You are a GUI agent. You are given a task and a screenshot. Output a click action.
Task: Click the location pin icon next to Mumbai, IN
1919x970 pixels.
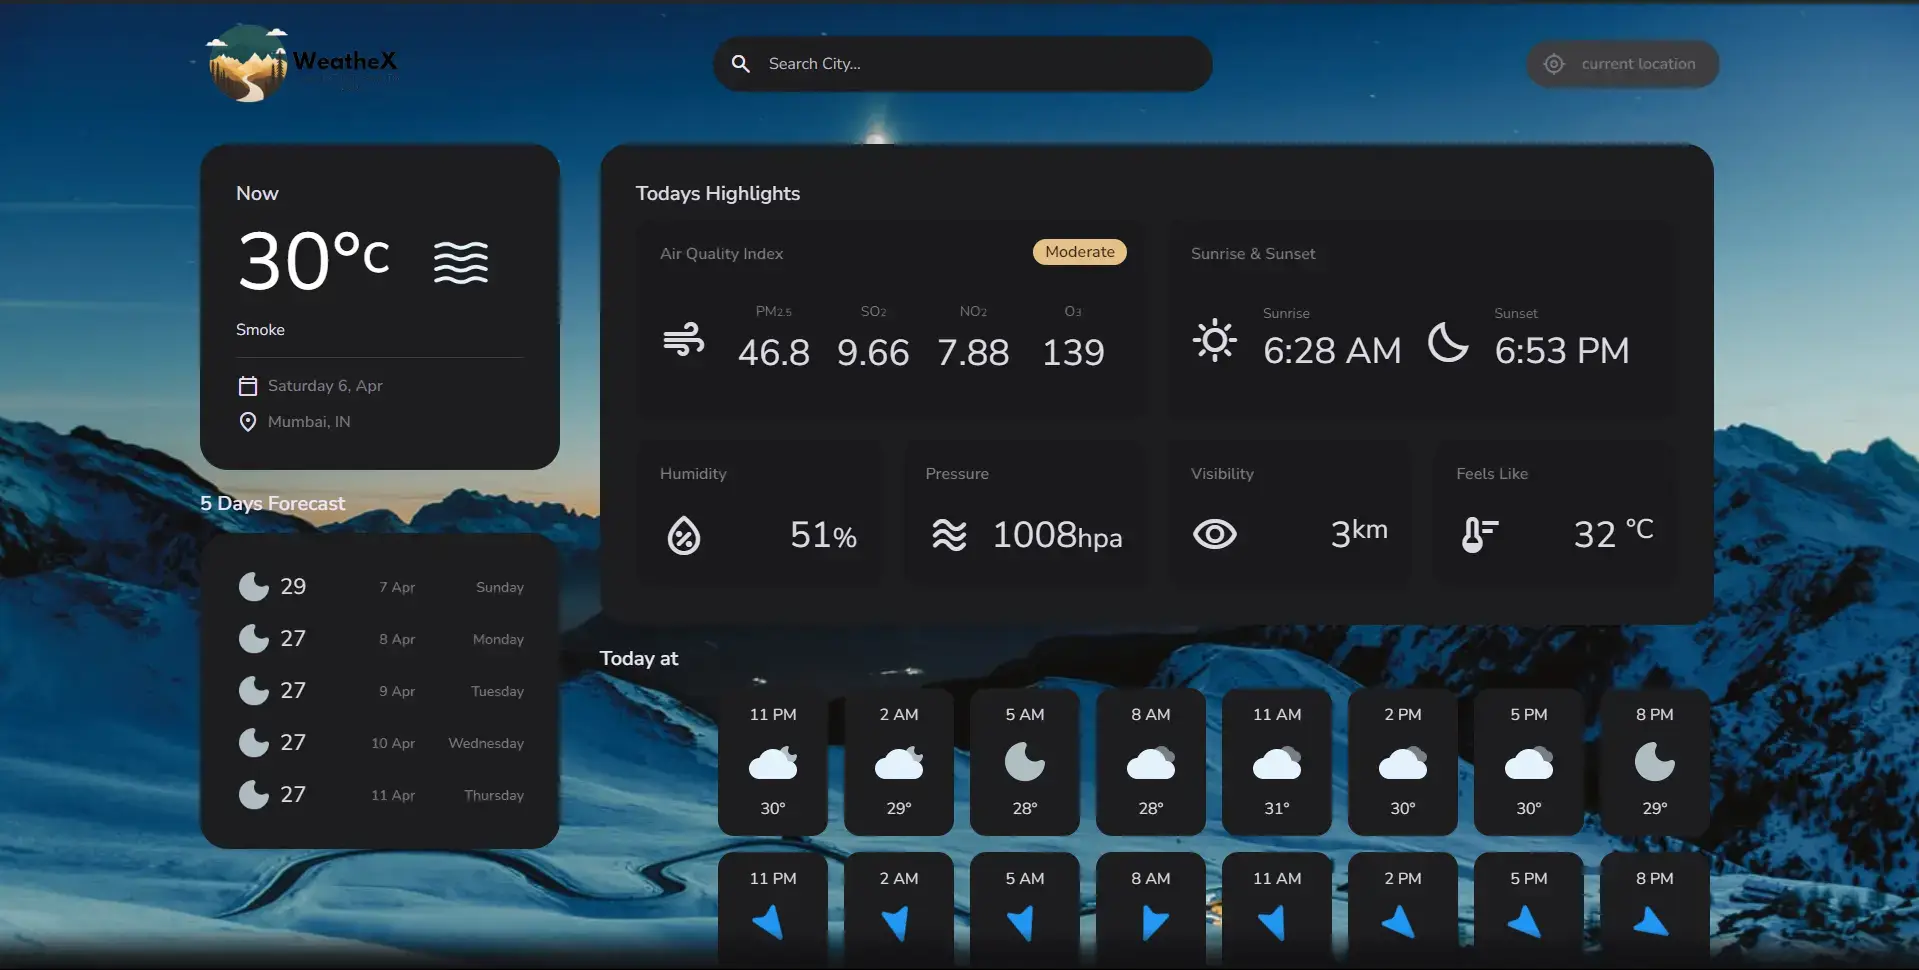[x=248, y=421]
